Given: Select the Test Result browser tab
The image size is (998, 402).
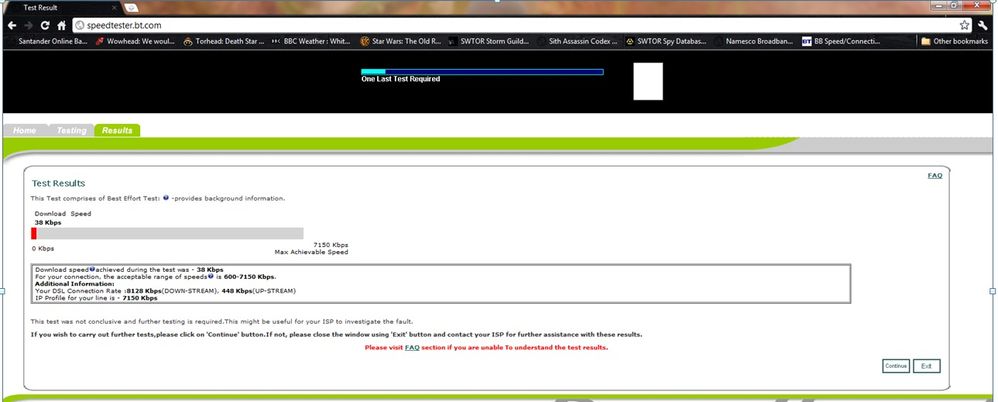Looking at the screenshot, I should point(62,8).
